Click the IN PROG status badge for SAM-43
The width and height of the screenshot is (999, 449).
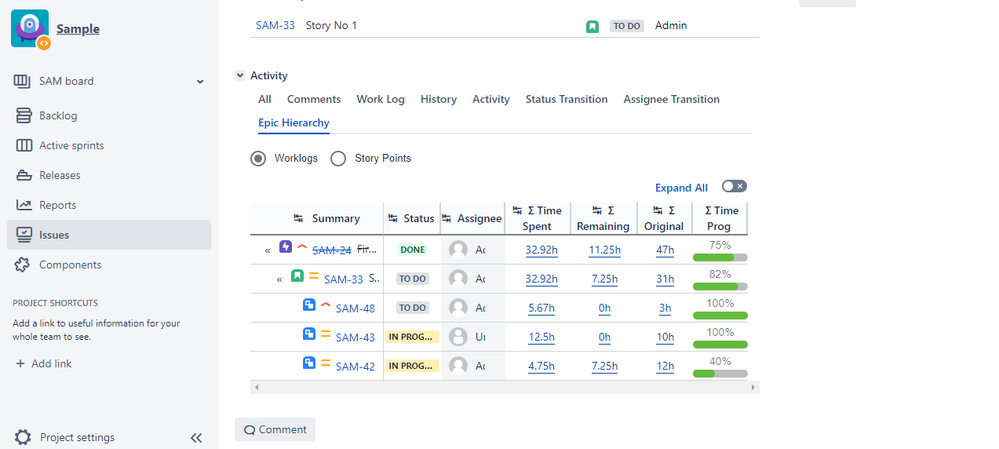click(412, 337)
